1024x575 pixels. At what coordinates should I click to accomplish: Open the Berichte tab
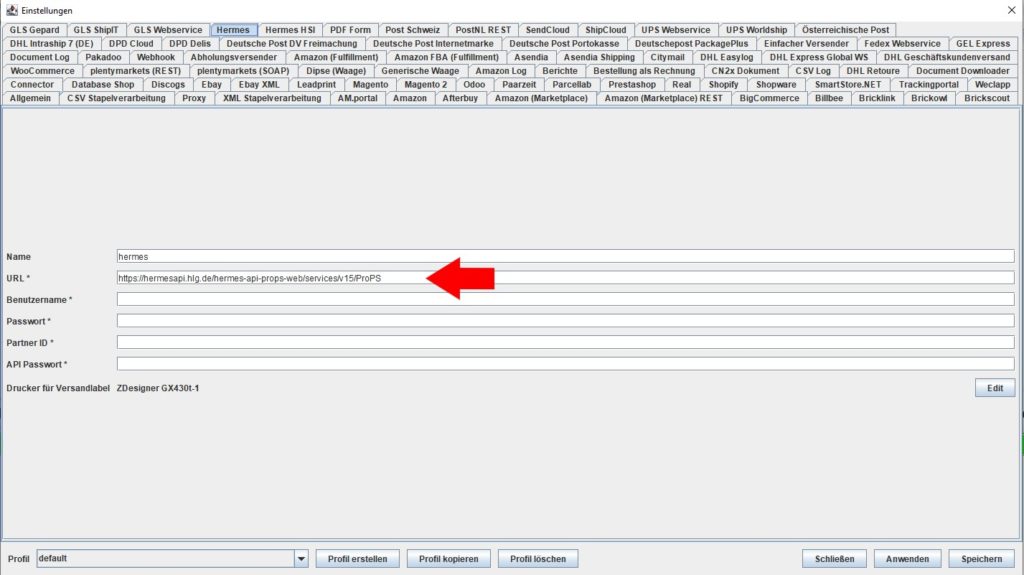click(x=560, y=71)
